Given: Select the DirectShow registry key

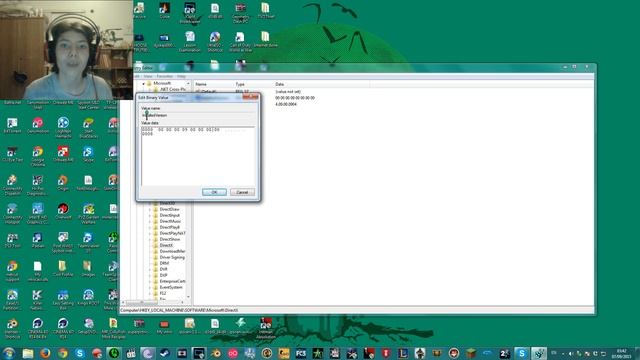Looking at the screenshot, I should (x=170, y=239).
